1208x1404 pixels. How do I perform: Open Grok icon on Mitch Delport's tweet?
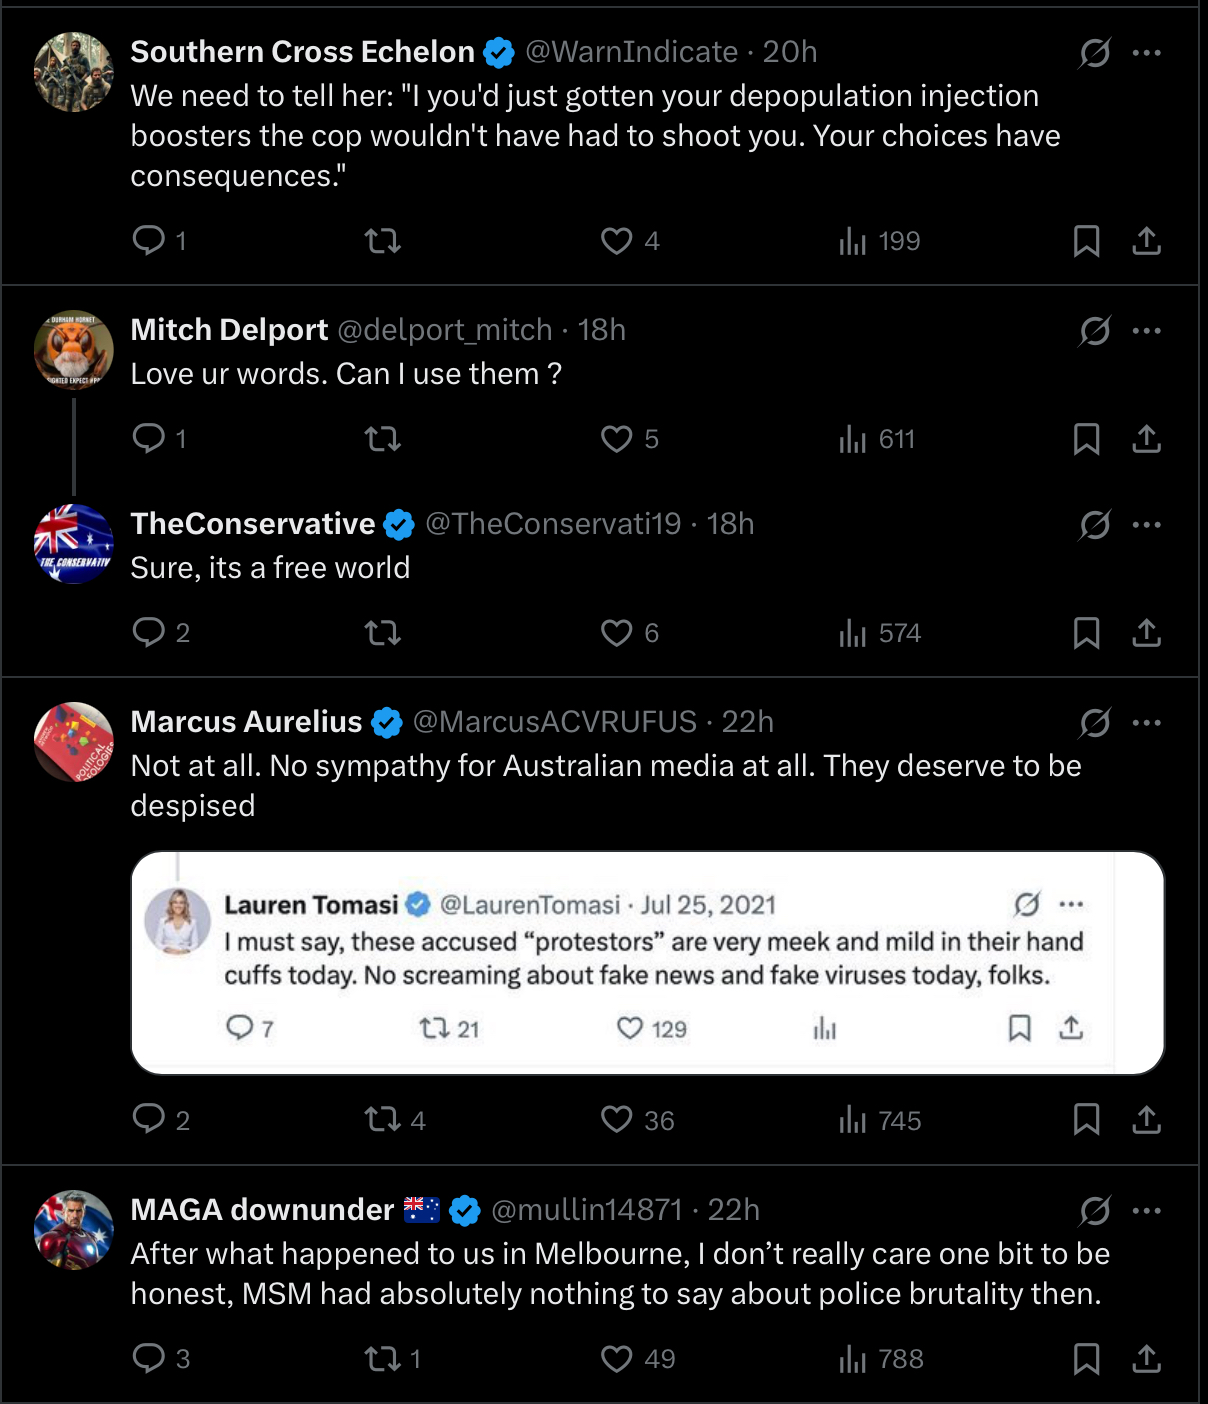pos(1094,330)
